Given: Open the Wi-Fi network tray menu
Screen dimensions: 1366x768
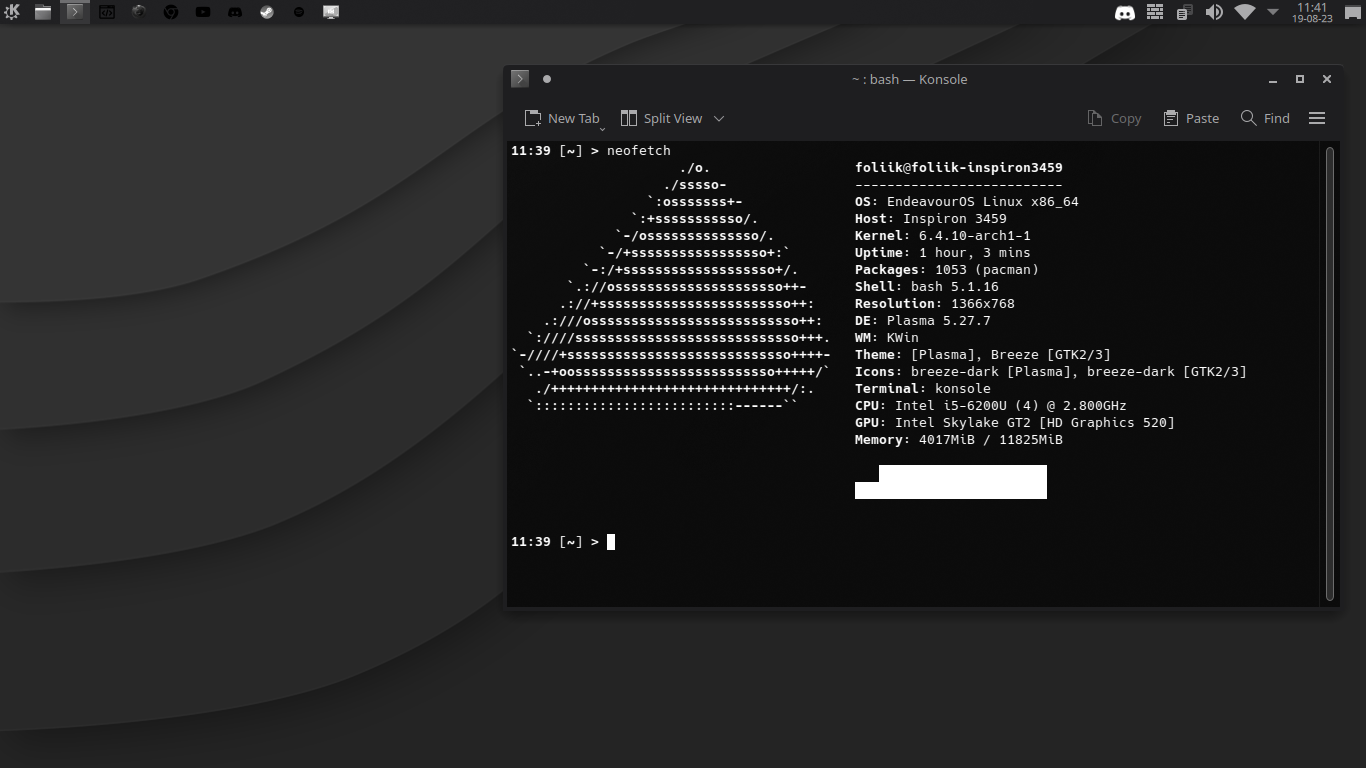Looking at the screenshot, I should [1244, 12].
